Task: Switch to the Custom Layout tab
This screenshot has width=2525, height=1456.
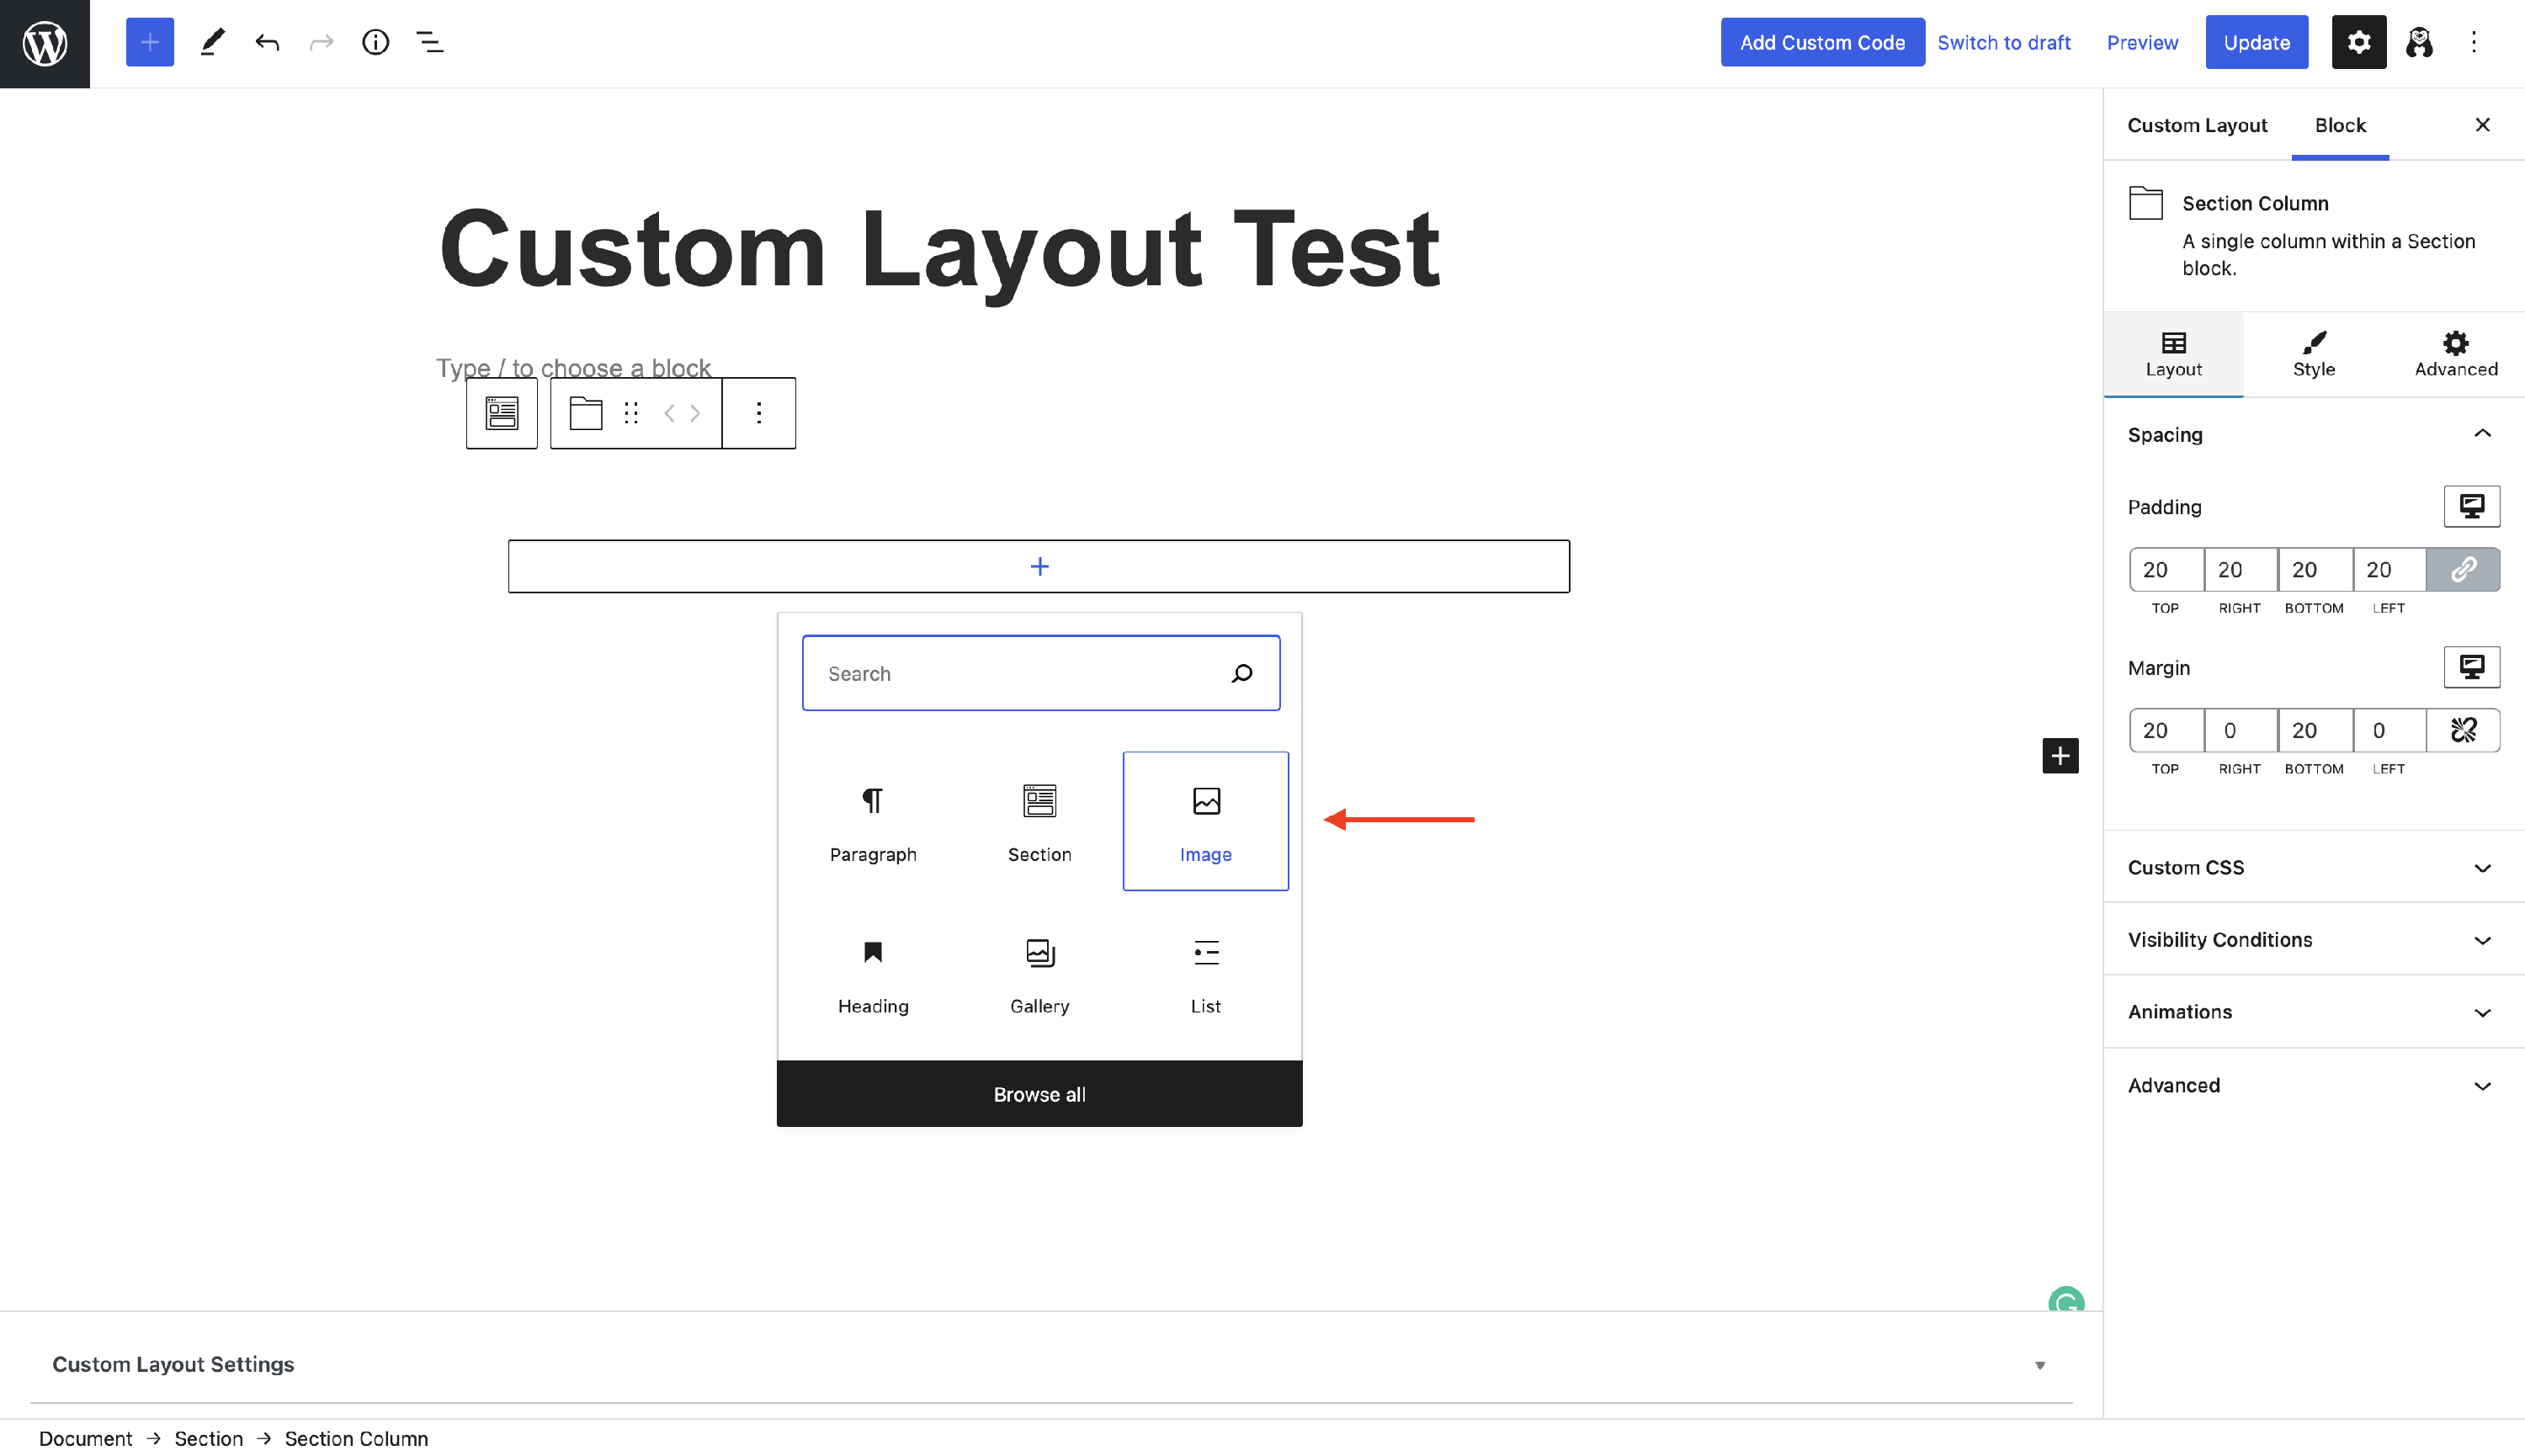Action: [x=2197, y=125]
